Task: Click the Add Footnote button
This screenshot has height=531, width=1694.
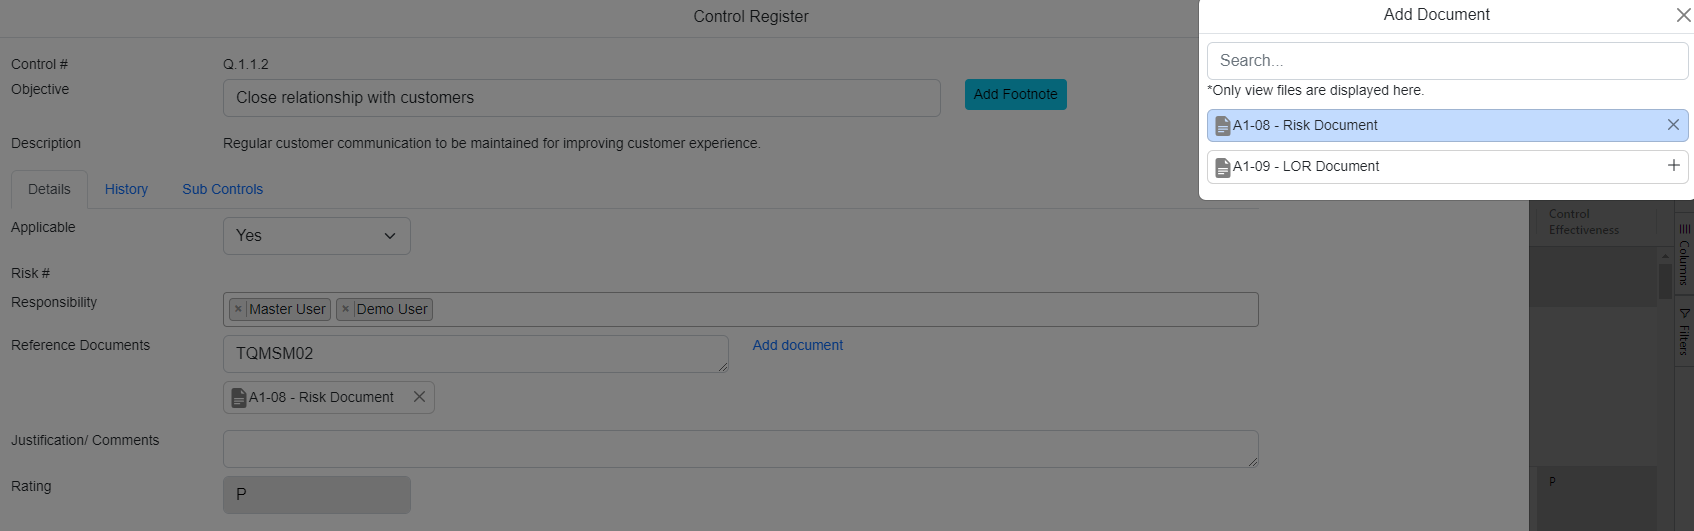Action: (x=1015, y=94)
